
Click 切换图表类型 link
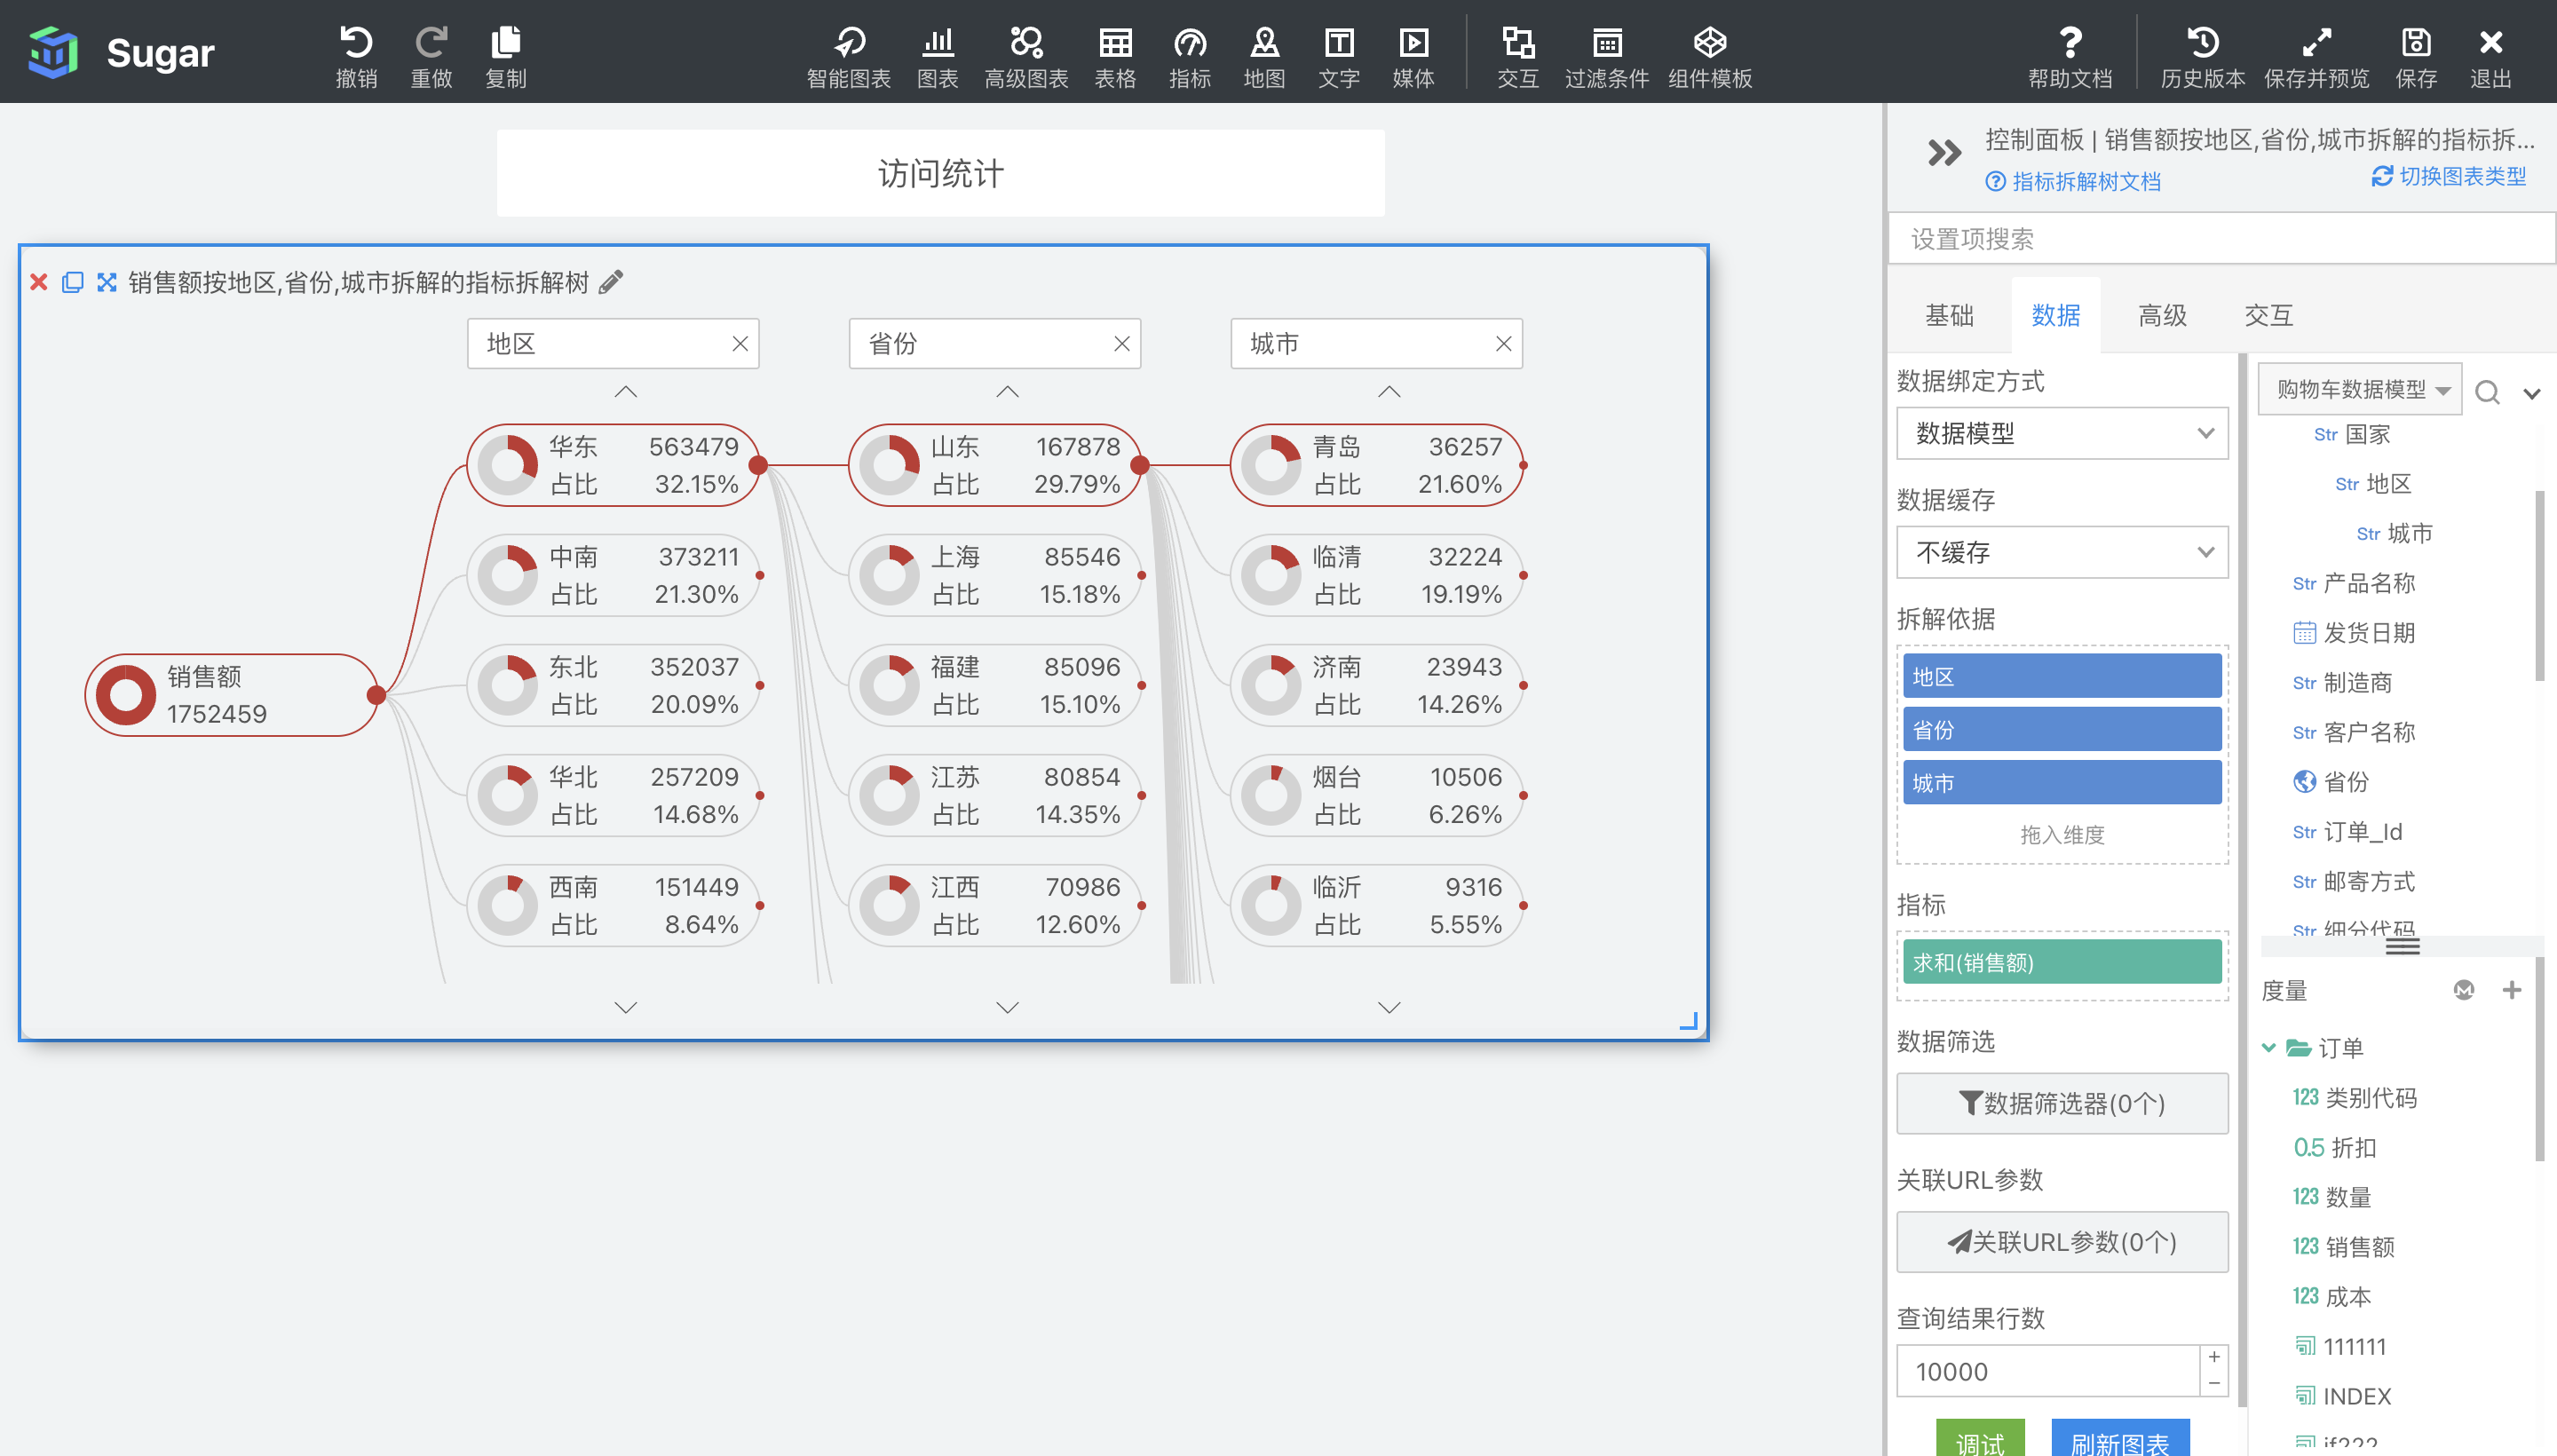point(2449,176)
